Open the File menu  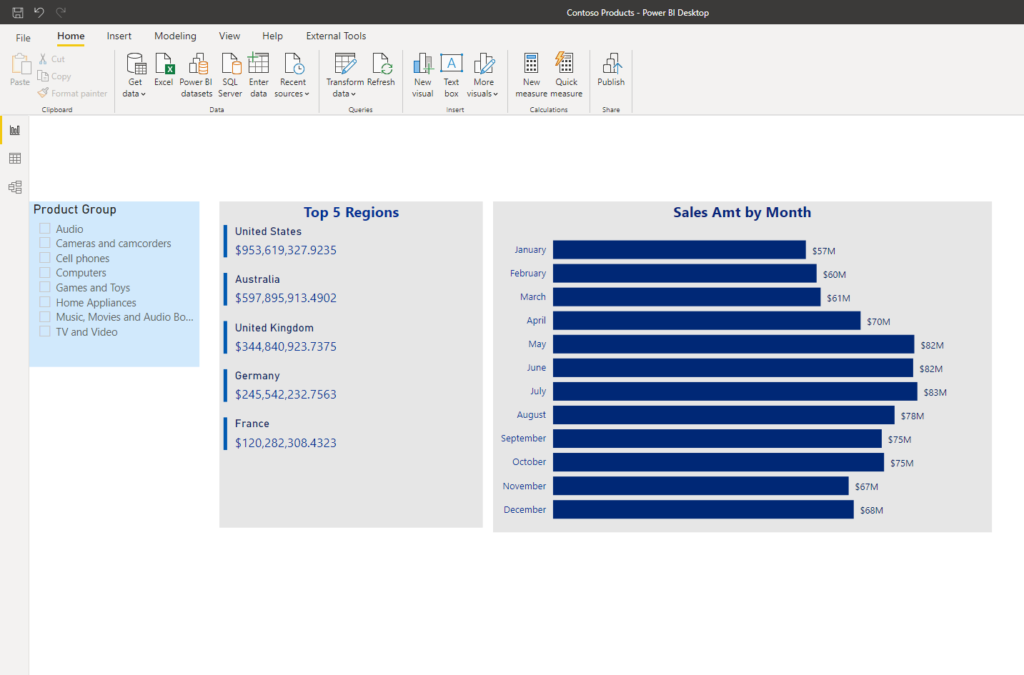pos(23,37)
